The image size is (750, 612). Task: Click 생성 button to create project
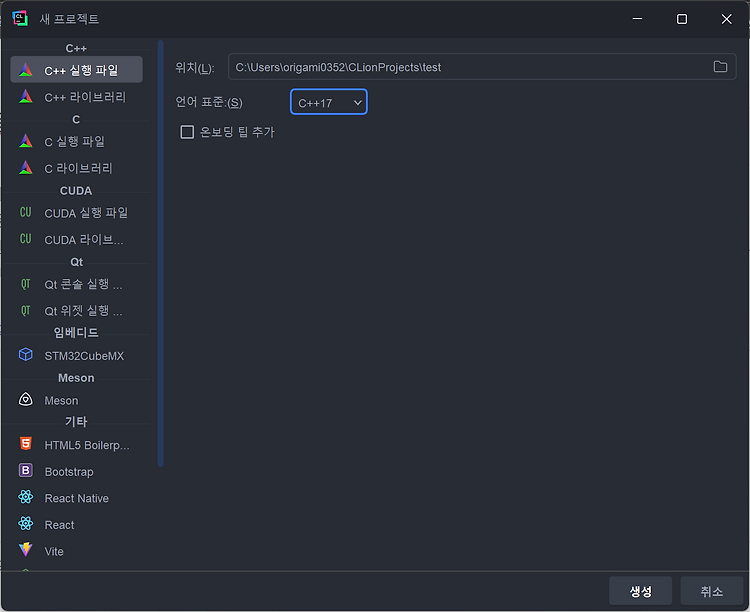pos(640,591)
